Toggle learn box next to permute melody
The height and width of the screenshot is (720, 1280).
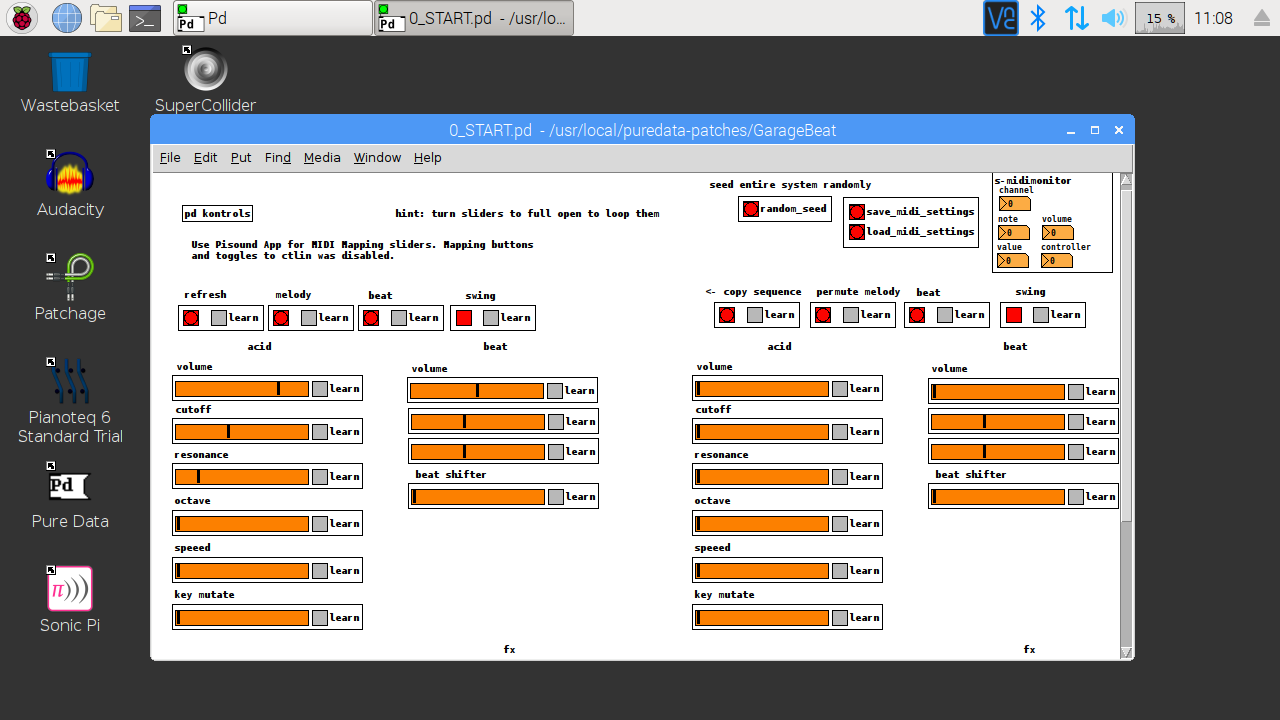851,315
